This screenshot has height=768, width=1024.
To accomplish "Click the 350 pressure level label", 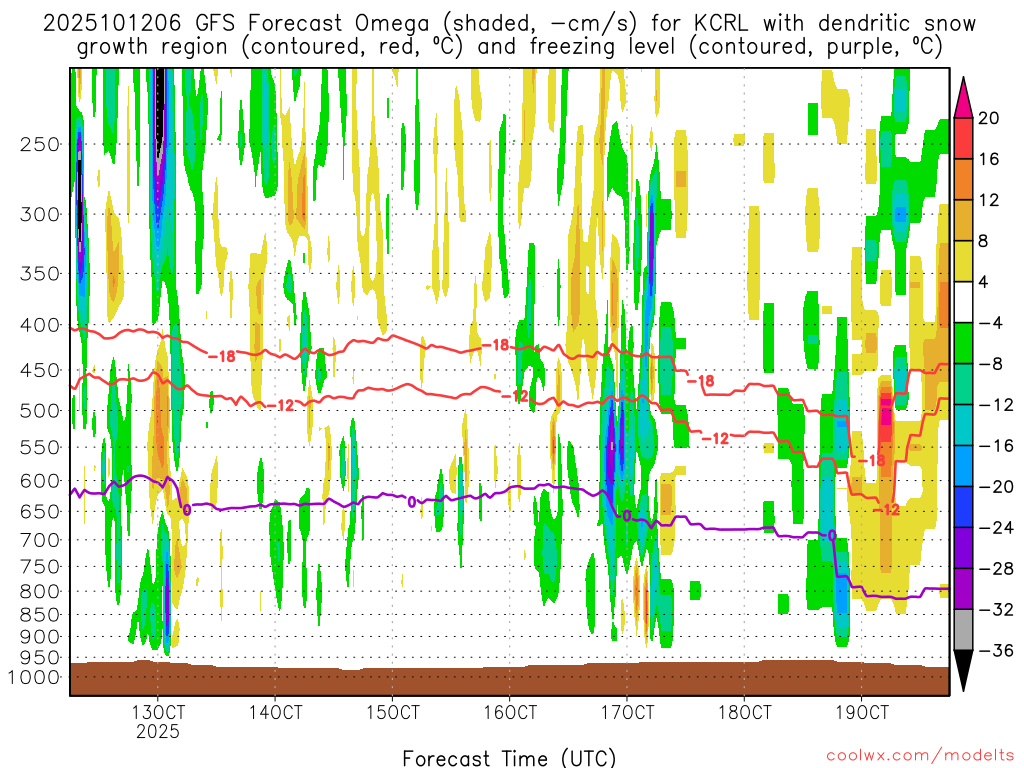I will coord(40,274).
